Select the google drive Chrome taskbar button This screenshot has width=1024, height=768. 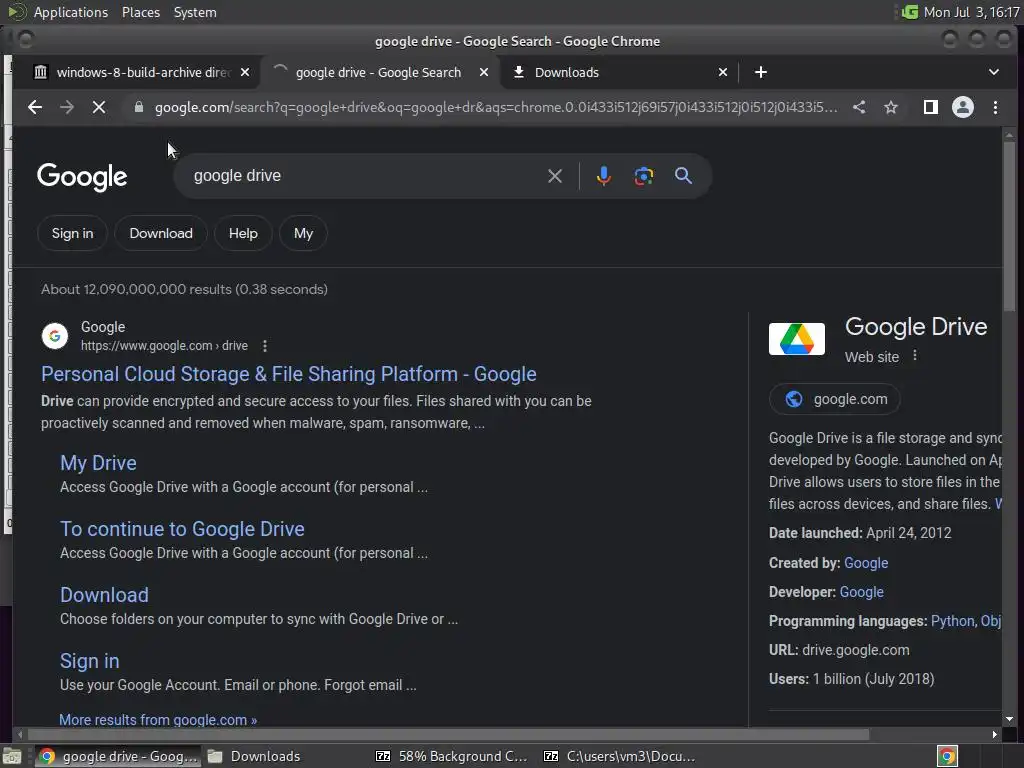[118, 756]
